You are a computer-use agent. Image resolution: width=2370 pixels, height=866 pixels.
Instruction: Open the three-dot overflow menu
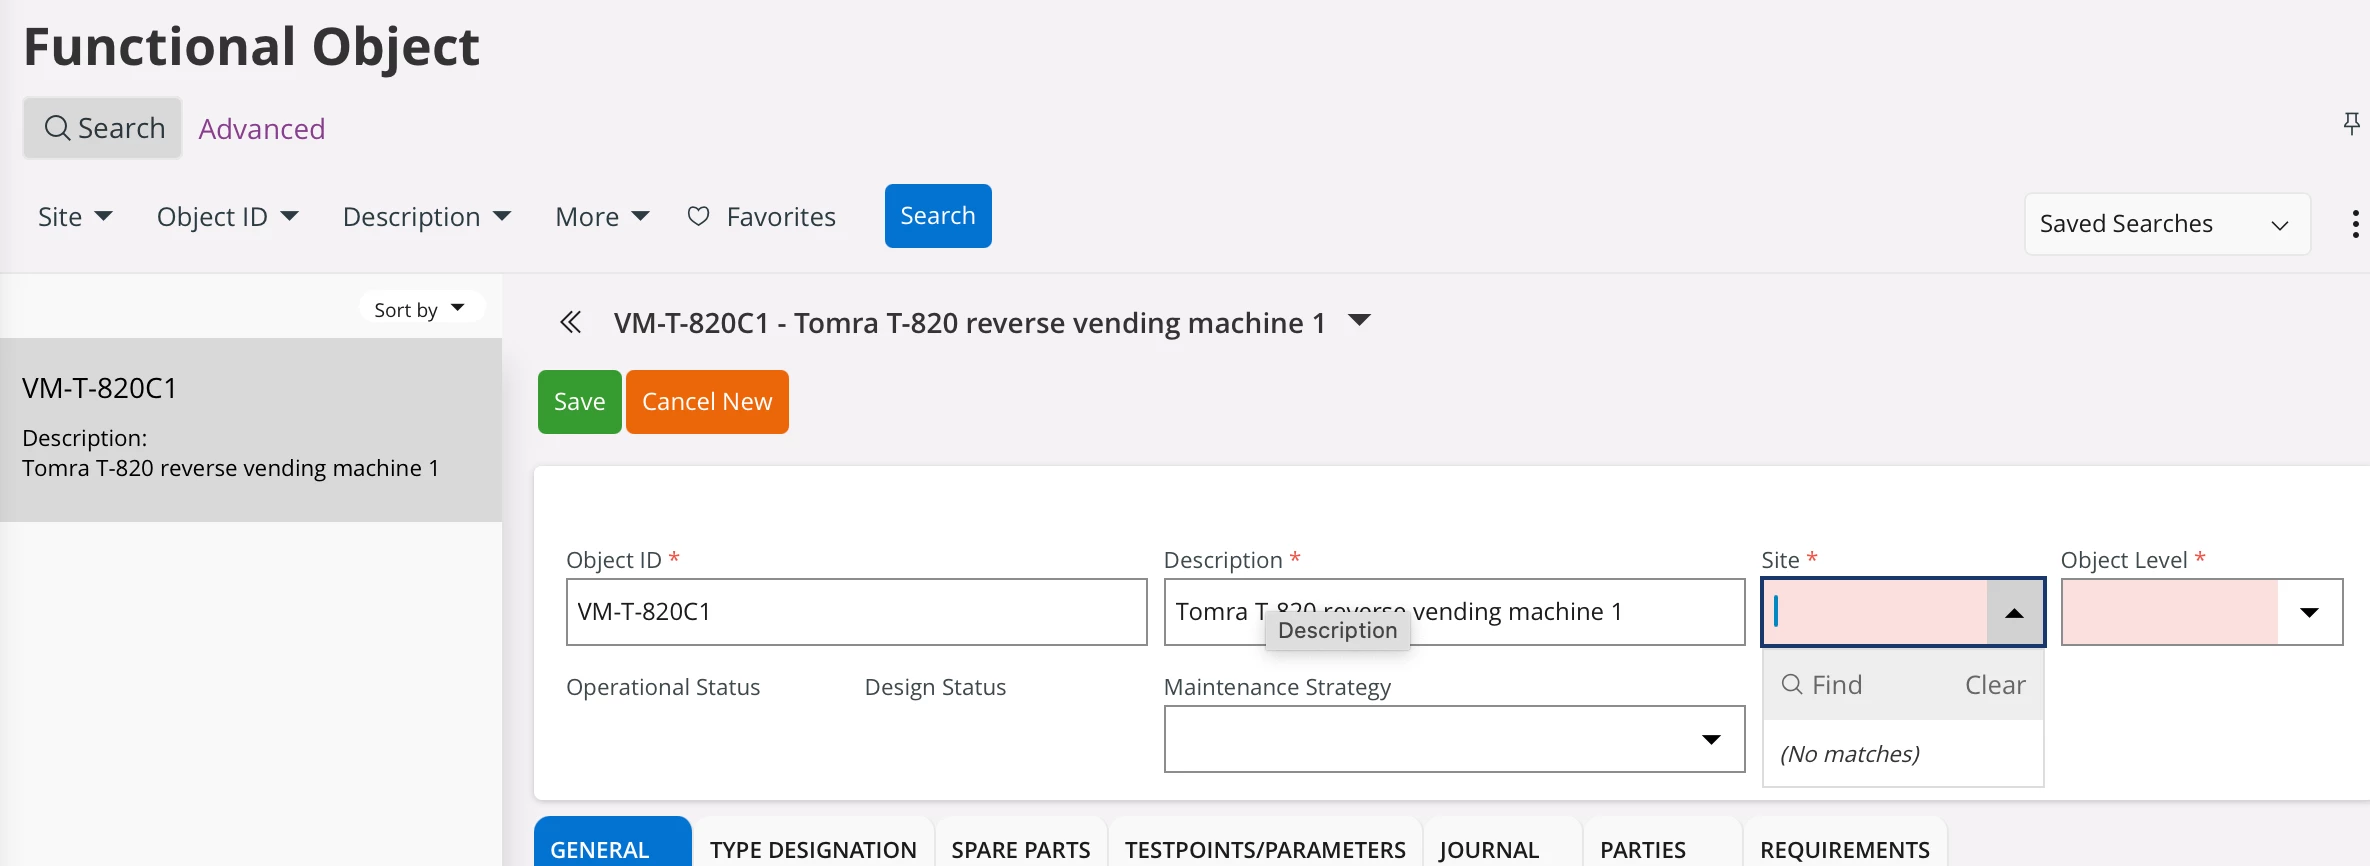point(2355,224)
